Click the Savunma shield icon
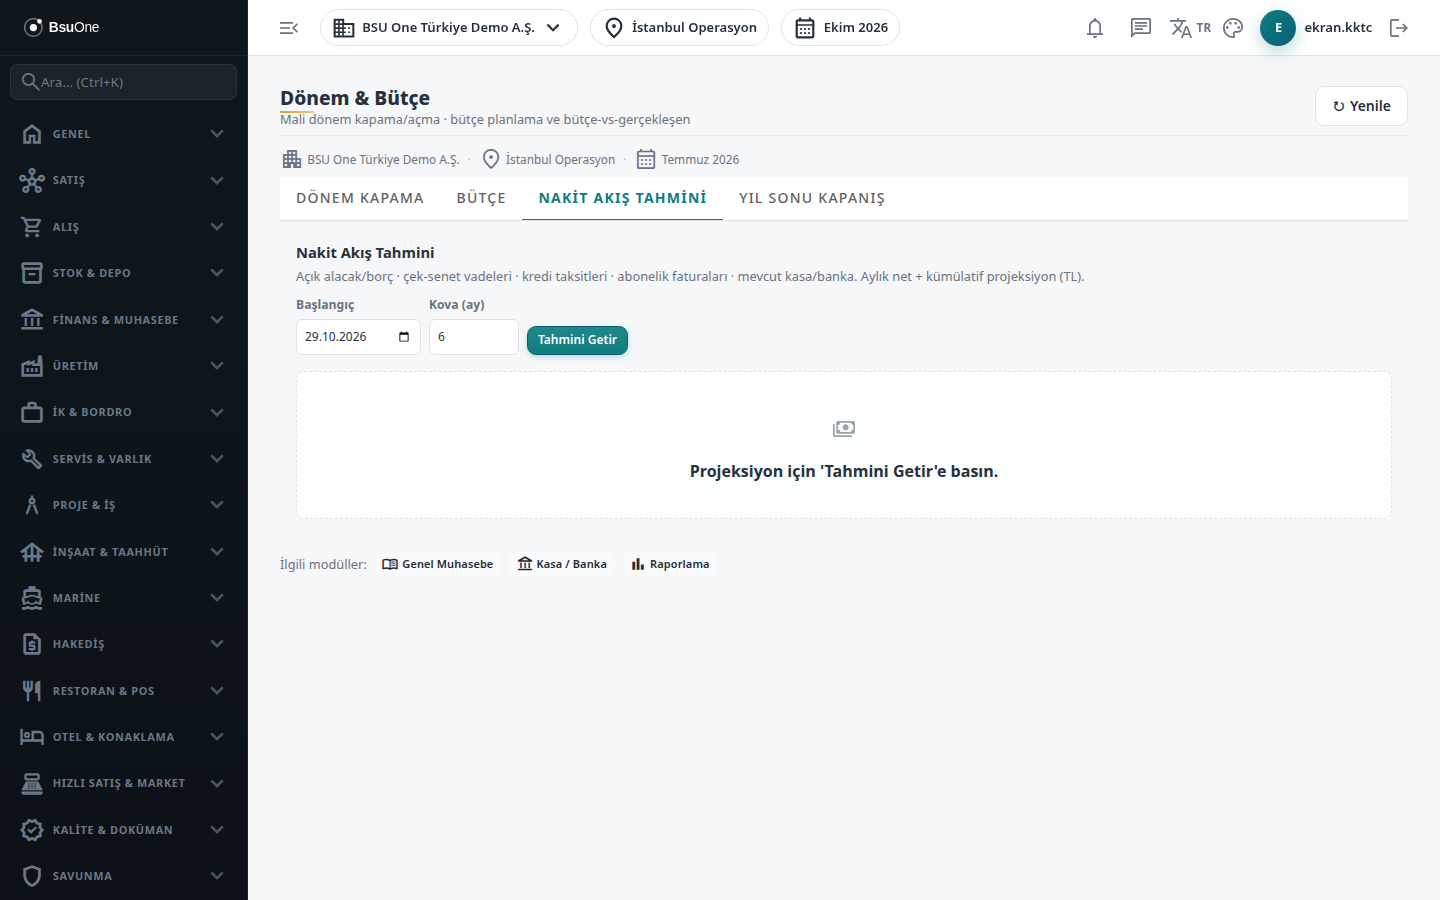Image resolution: width=1440 pixels, height=900 pixels. (x=32, y=876)
